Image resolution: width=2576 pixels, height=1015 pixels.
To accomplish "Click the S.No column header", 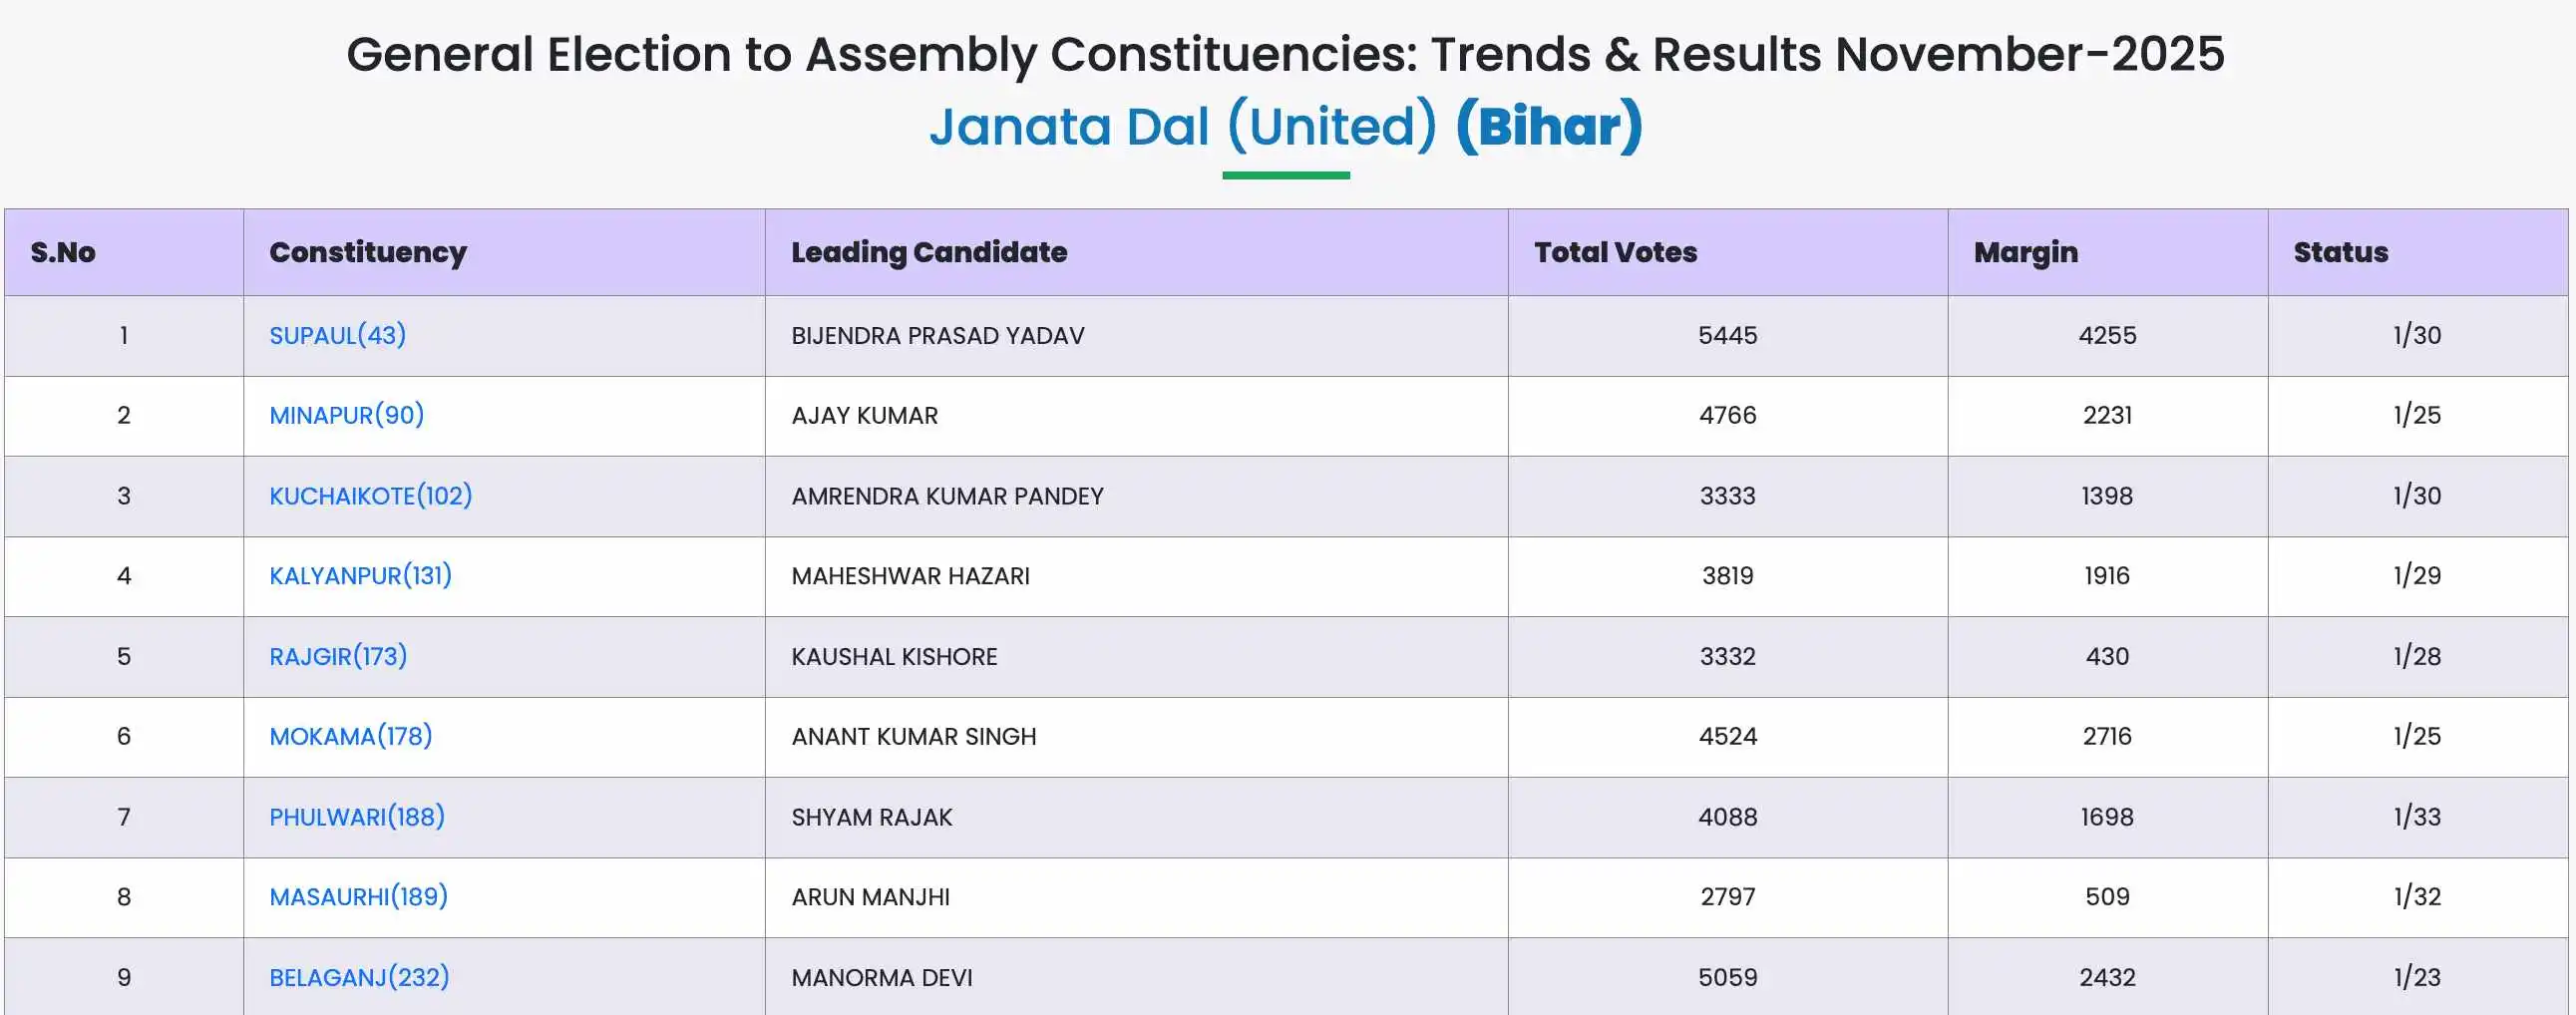I will [x=63, y=252].
